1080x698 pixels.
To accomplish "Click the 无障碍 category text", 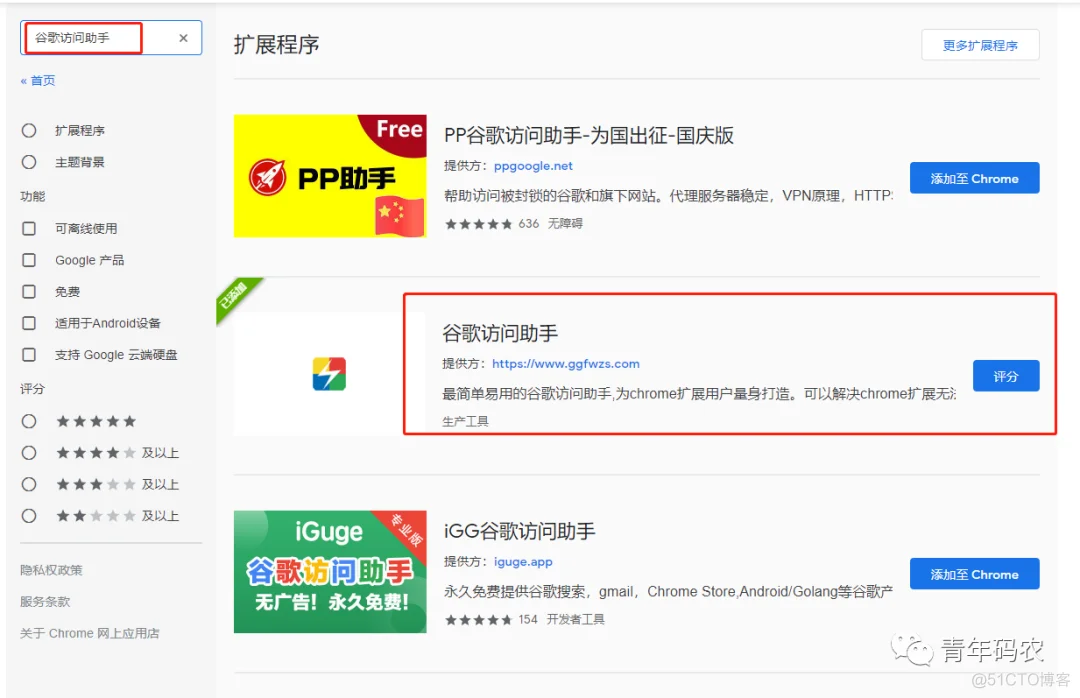I will (x=565, y=224).
